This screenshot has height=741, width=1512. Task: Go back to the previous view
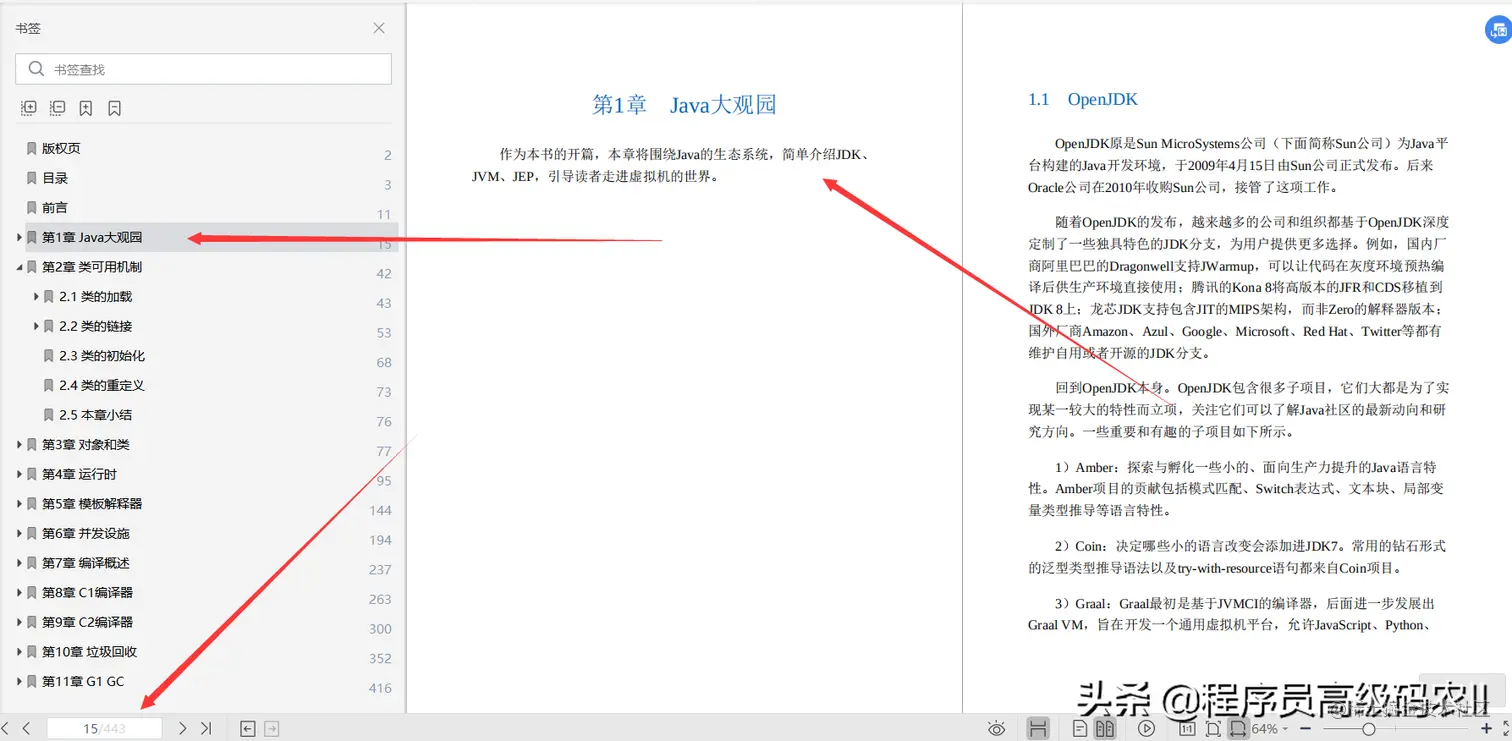coord(246,728)
